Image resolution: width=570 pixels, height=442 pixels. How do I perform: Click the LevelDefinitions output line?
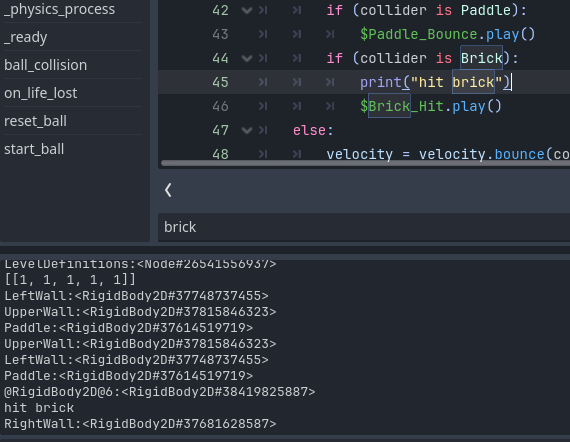click(x=140, y=264)
